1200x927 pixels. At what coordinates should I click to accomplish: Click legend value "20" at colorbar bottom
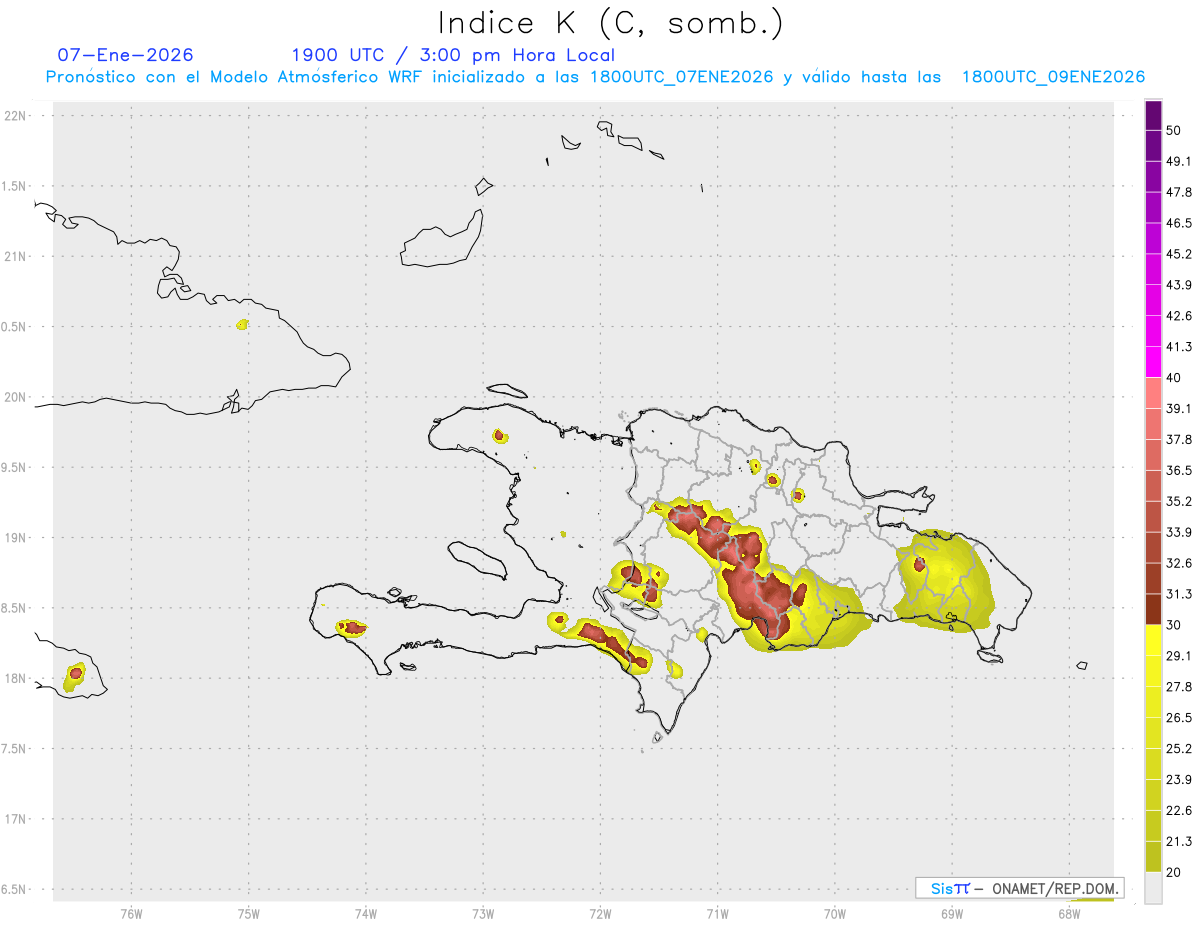[x=1175, y=873]
